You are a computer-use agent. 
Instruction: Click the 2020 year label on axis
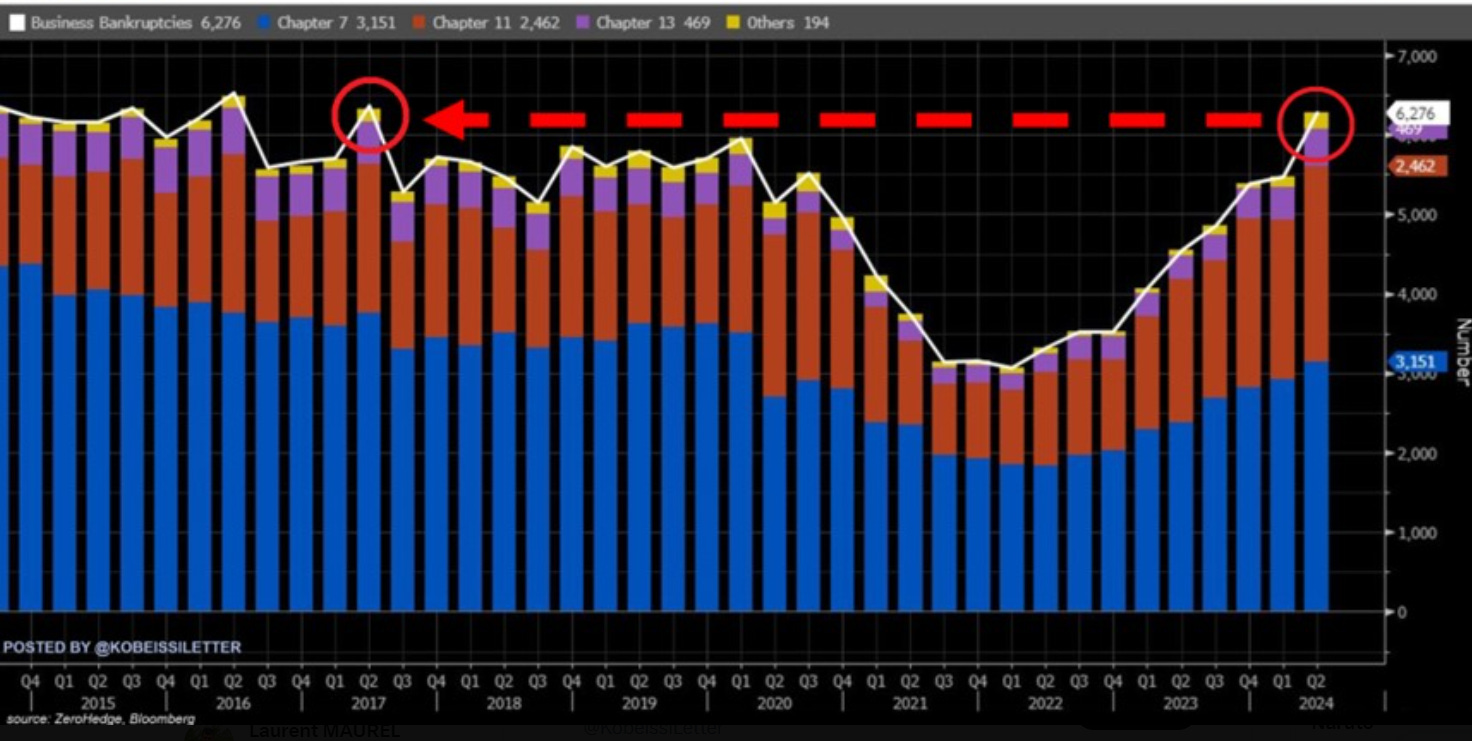(775, 703)
